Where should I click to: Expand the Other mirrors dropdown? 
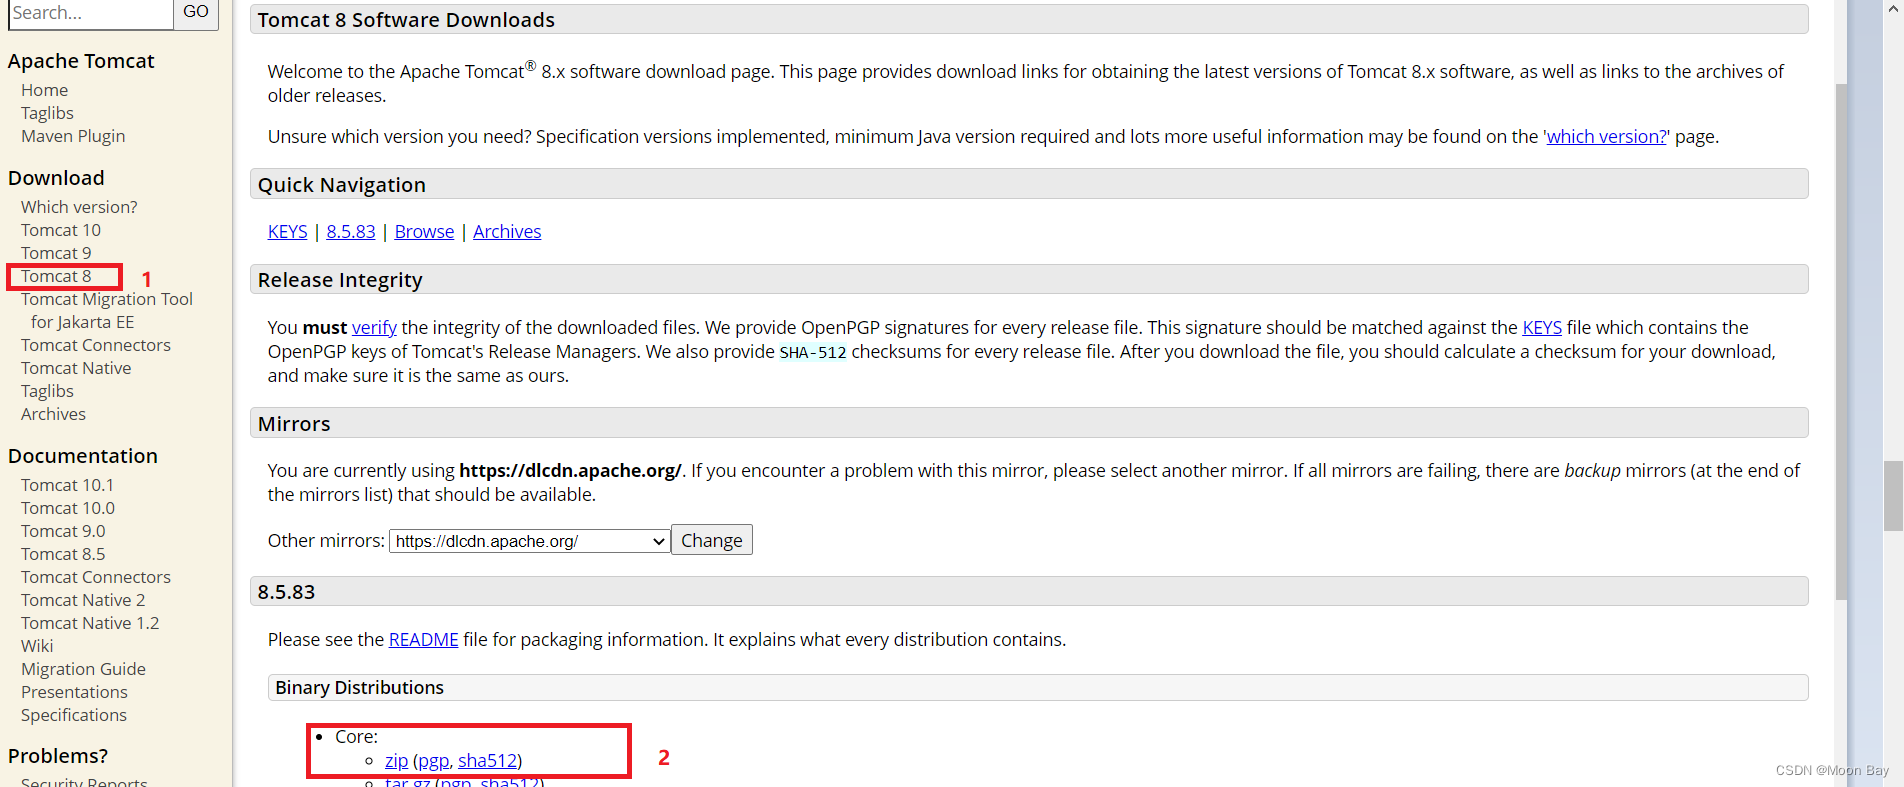pos(529,541)
